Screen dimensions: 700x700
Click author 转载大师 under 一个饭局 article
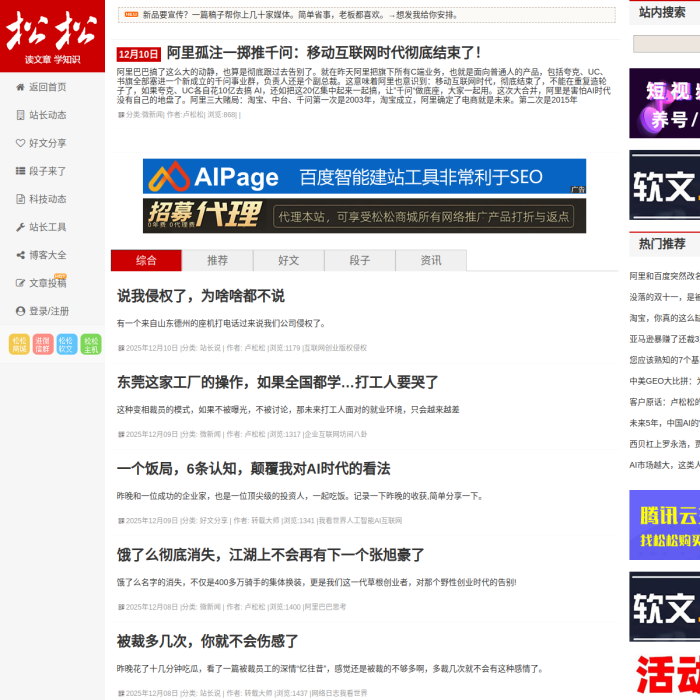[266, 521]
